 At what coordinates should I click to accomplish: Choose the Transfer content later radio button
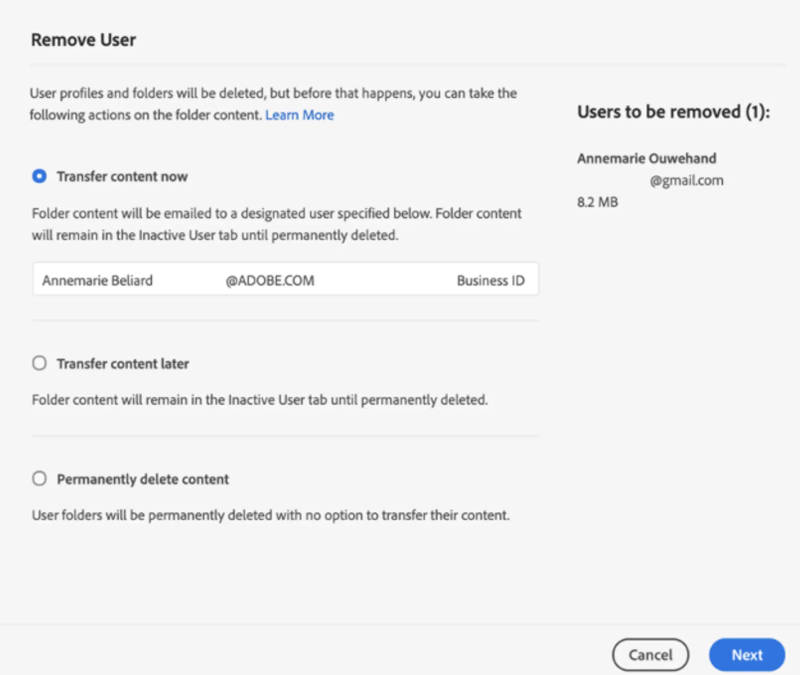(x=39, y=364)
